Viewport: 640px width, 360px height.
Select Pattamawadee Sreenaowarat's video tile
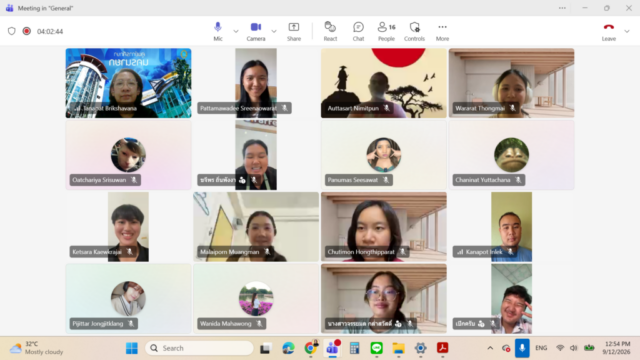[256, 83]
